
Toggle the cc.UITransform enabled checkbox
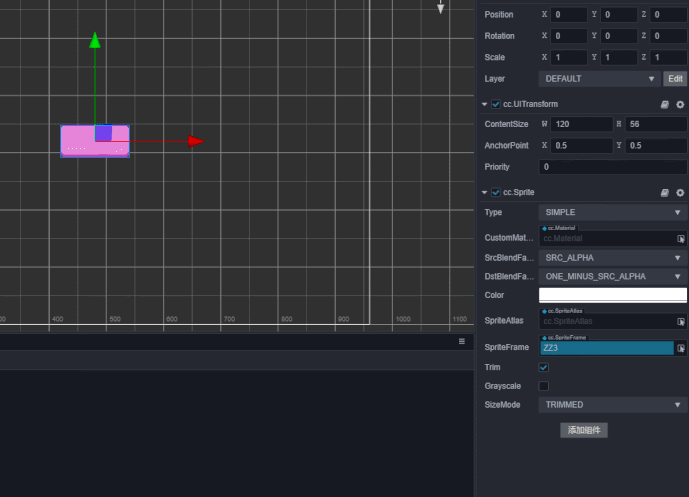[x=496, y=105]
